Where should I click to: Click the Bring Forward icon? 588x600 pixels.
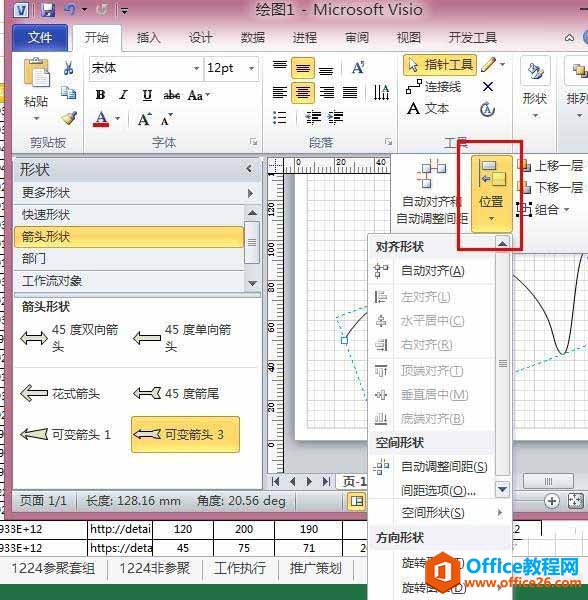(550, 166)
